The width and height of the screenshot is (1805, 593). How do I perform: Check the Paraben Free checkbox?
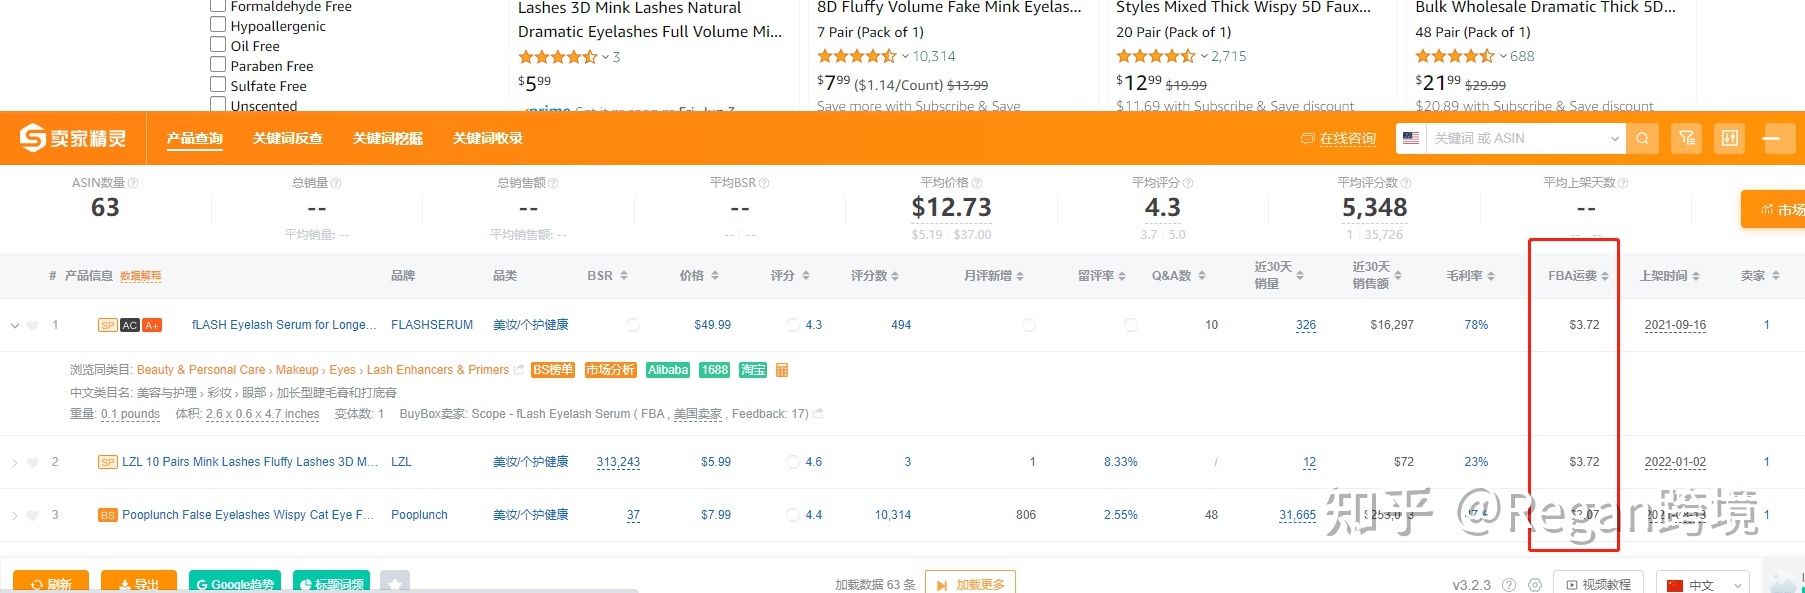point(218,65)
